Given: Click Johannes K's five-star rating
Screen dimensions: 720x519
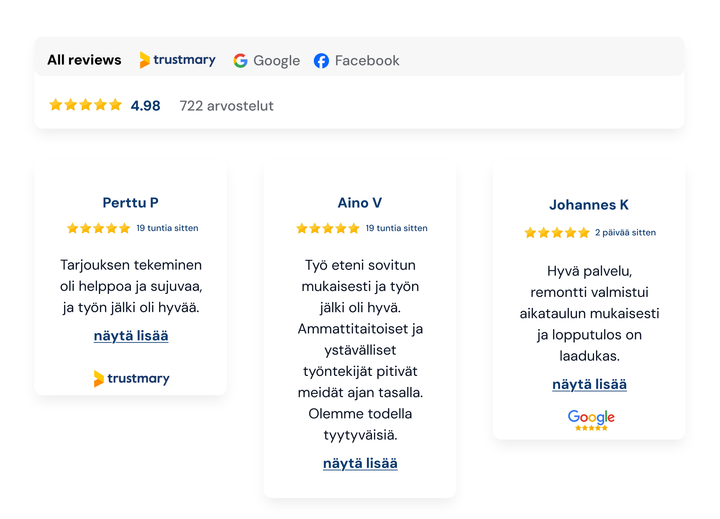Looking at the screenshot, I should click(x=557, y=233).
